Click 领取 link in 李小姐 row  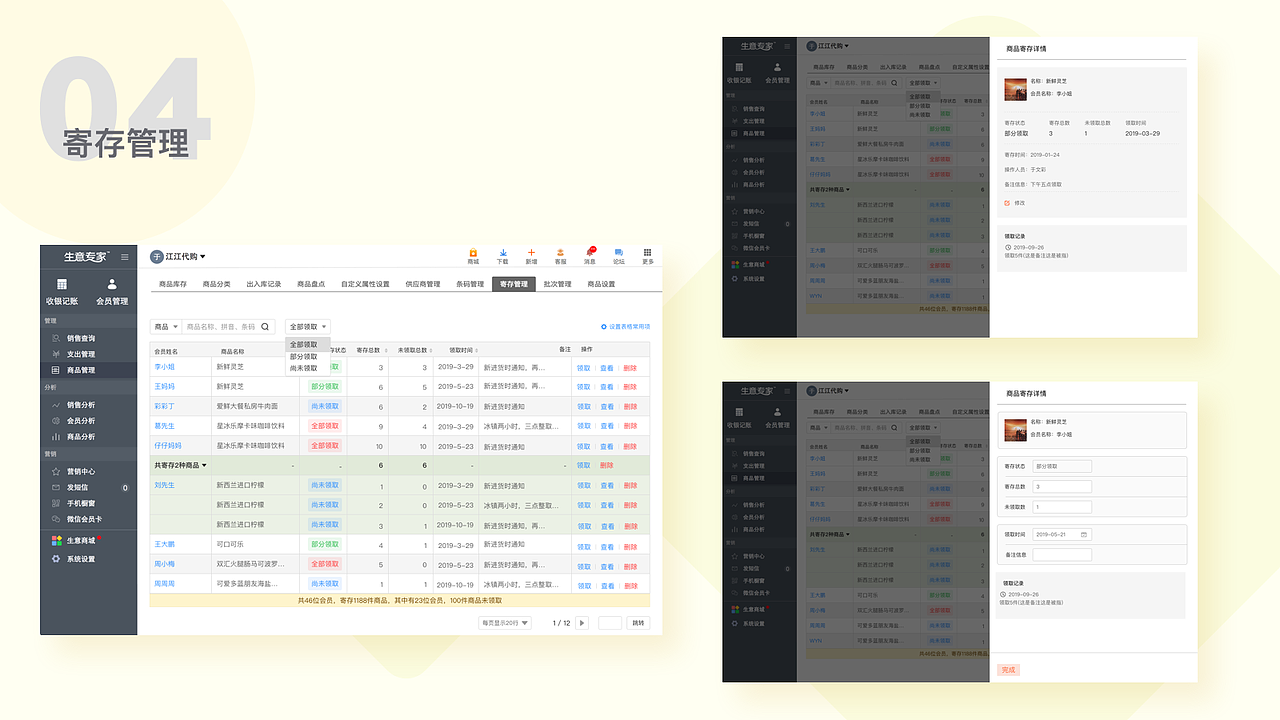(583, 368)
